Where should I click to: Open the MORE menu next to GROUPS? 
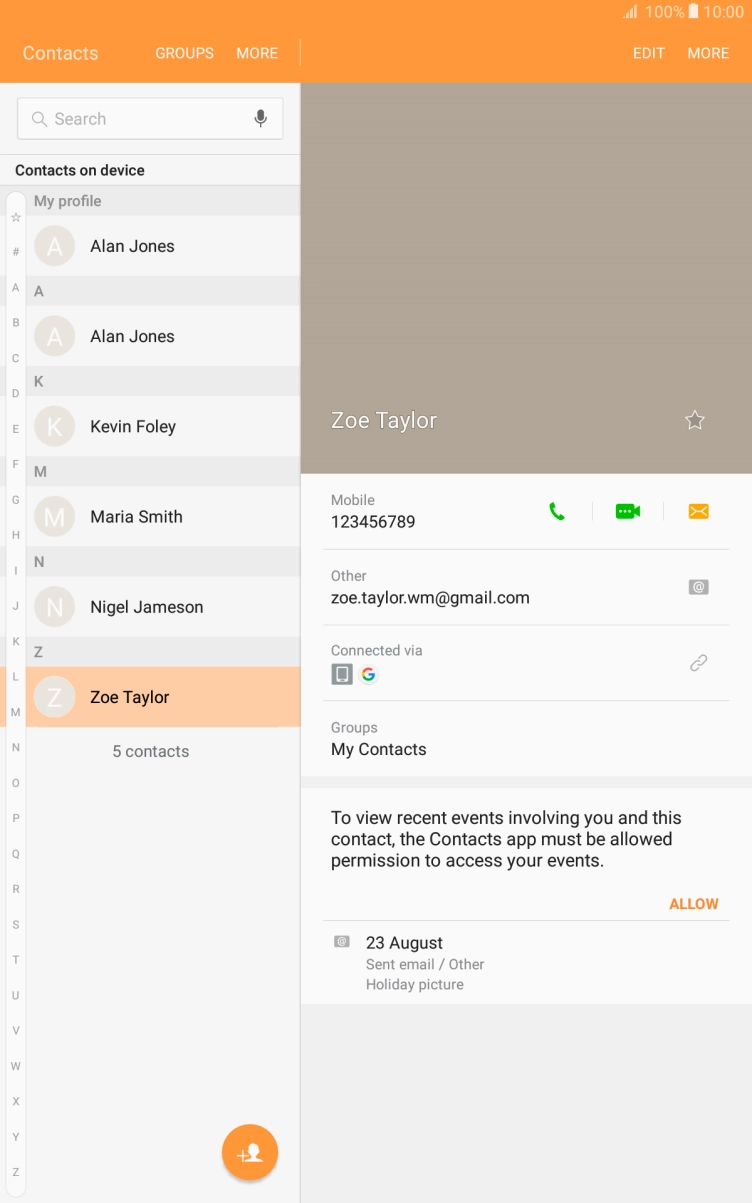point(257,53)
